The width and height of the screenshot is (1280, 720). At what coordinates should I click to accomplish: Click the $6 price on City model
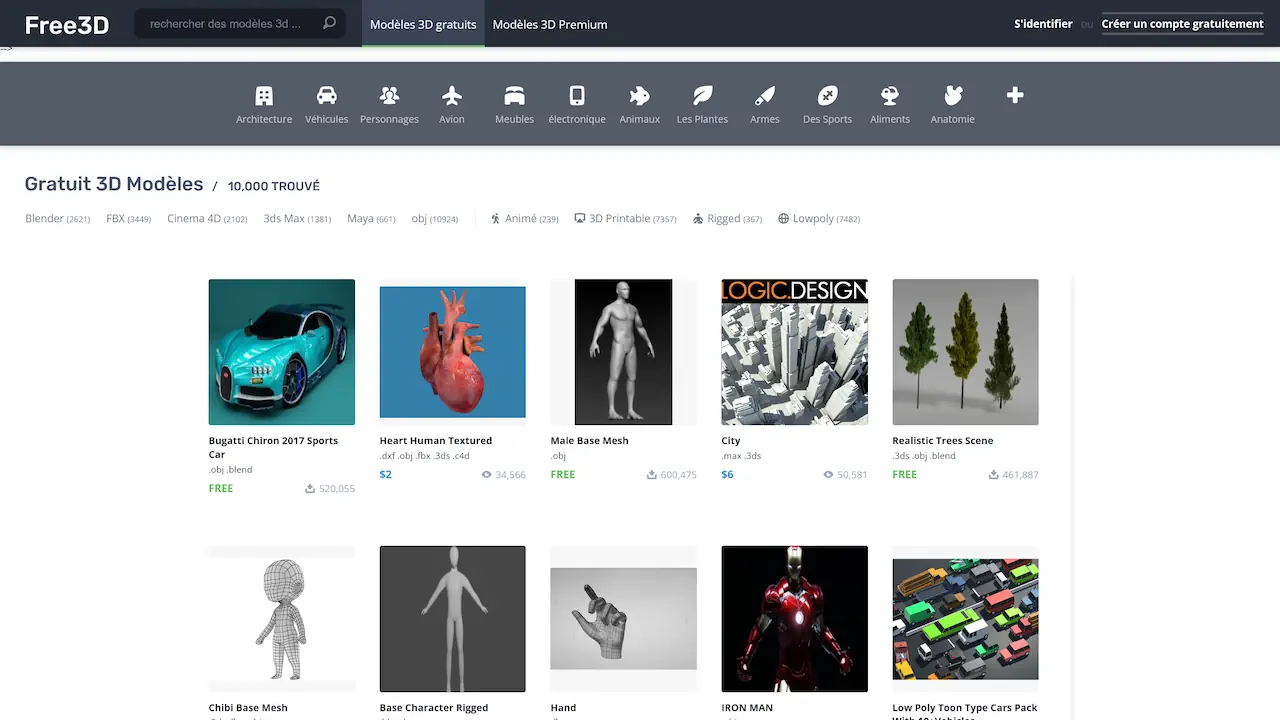pos(728,474)
